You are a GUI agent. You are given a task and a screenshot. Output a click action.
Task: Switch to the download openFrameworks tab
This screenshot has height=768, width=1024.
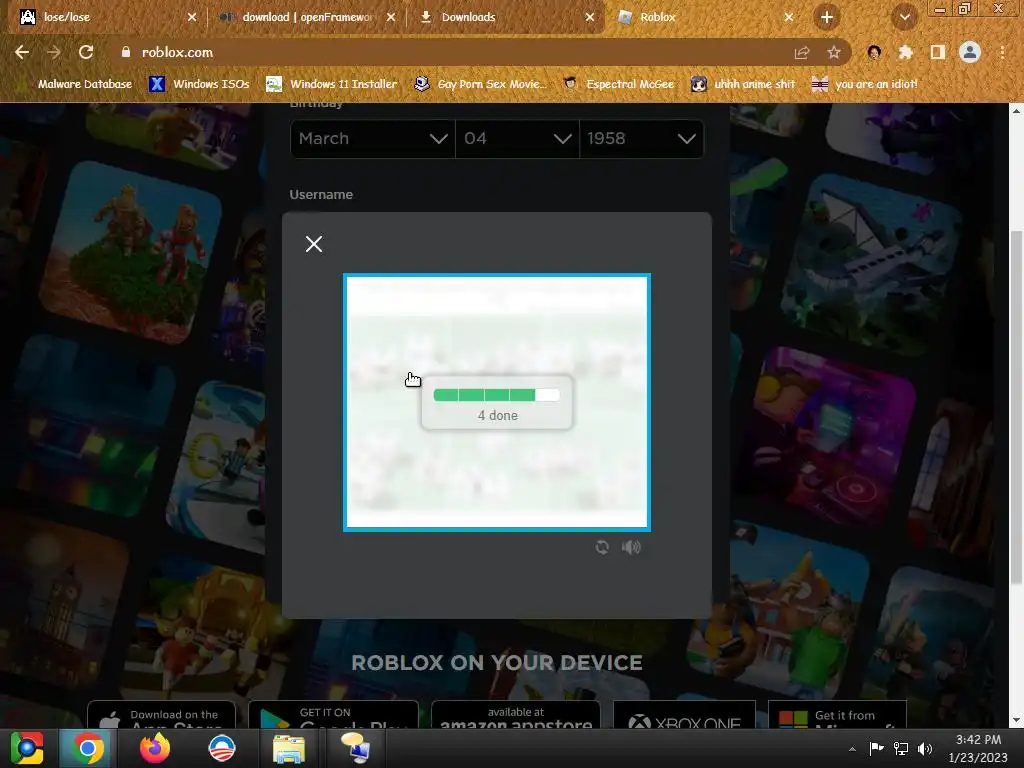[307, 17]
